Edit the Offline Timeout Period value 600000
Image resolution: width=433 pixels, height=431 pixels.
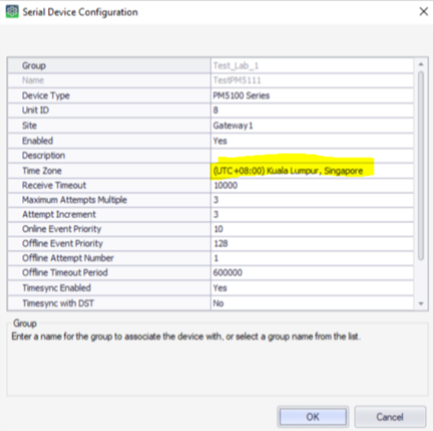[312, 273]
